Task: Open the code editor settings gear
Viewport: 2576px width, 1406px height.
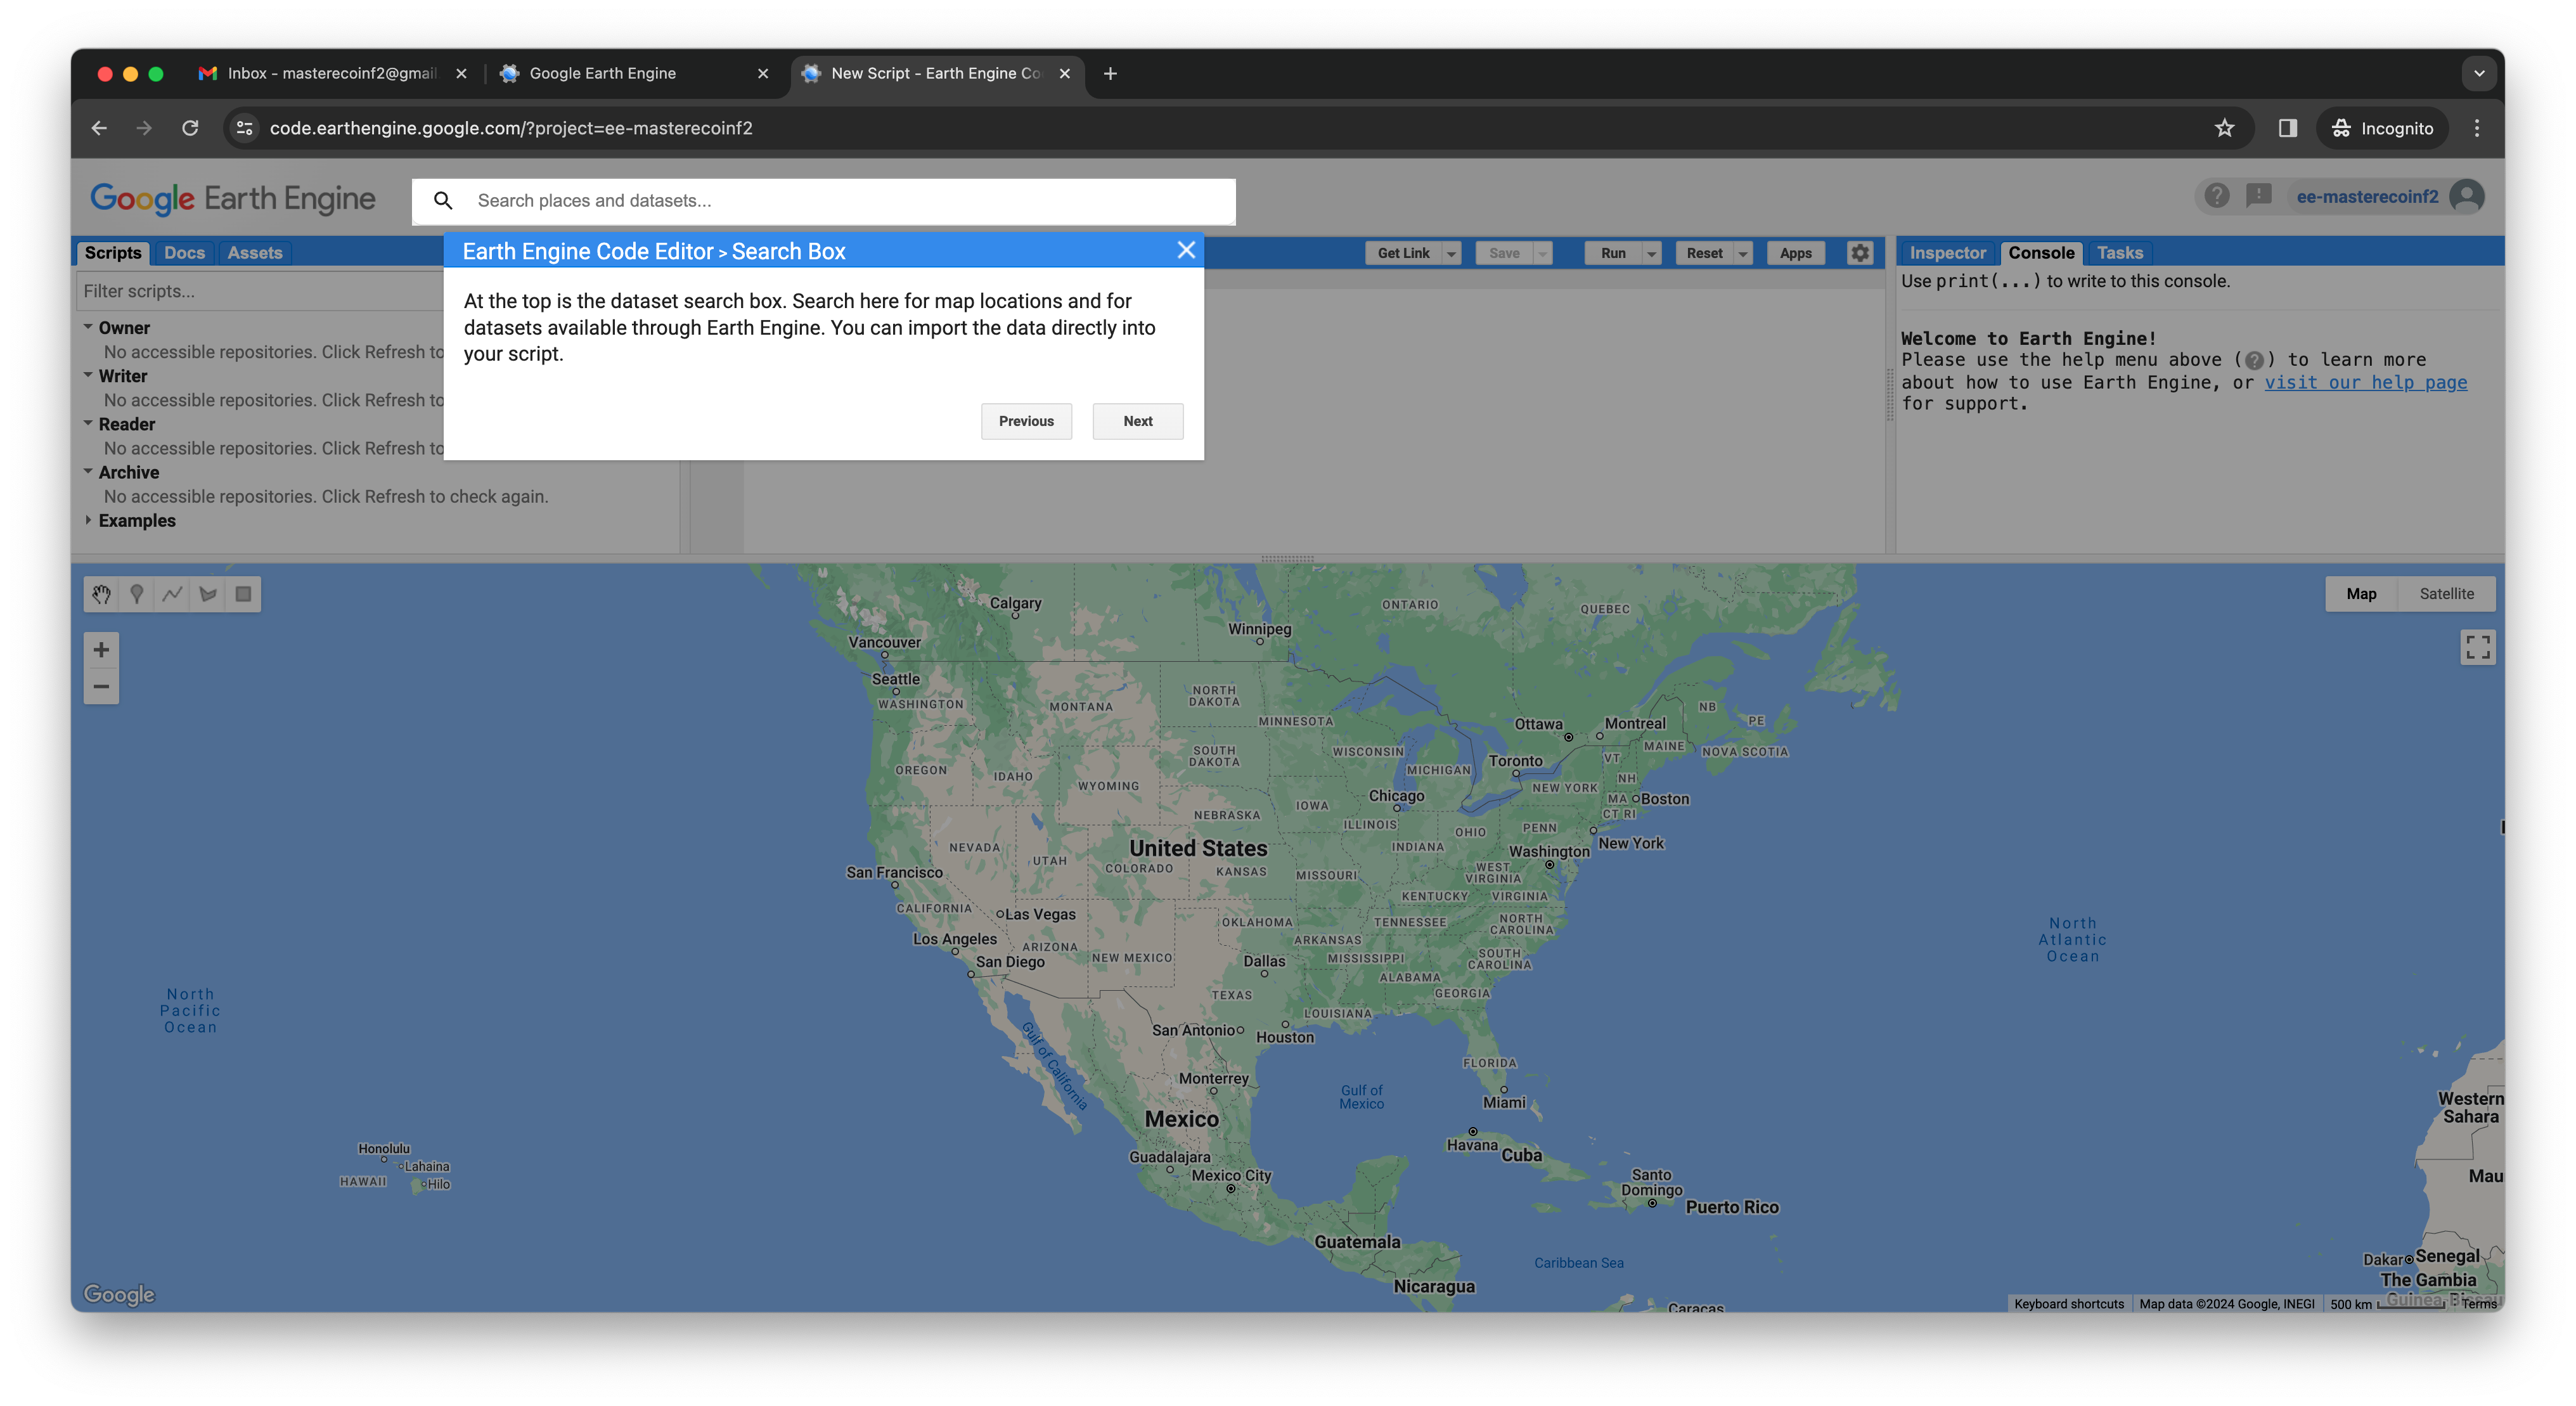Action: (1859, 253)
